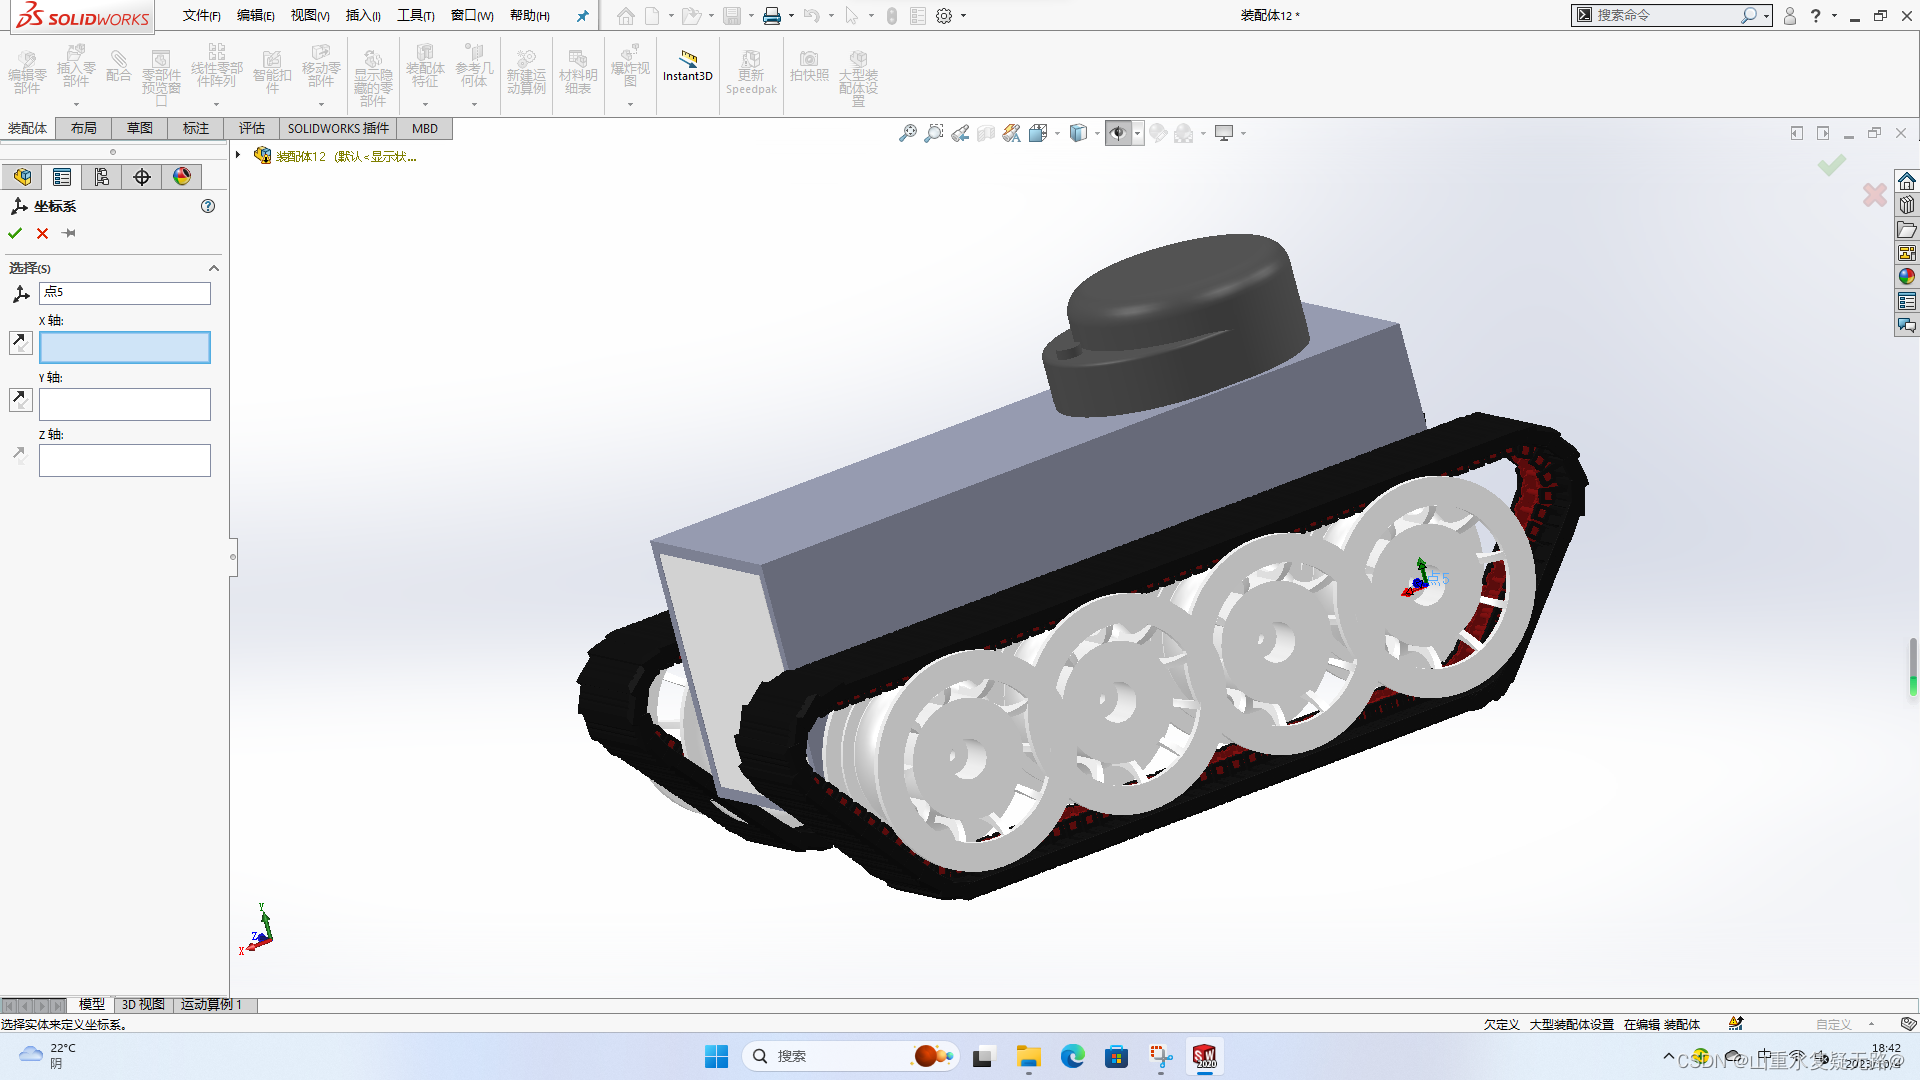The width and height of the screenshot is (1920, 1080).
Task: Switch to the PropertyManager tab icon
Action: pos(62,177)
